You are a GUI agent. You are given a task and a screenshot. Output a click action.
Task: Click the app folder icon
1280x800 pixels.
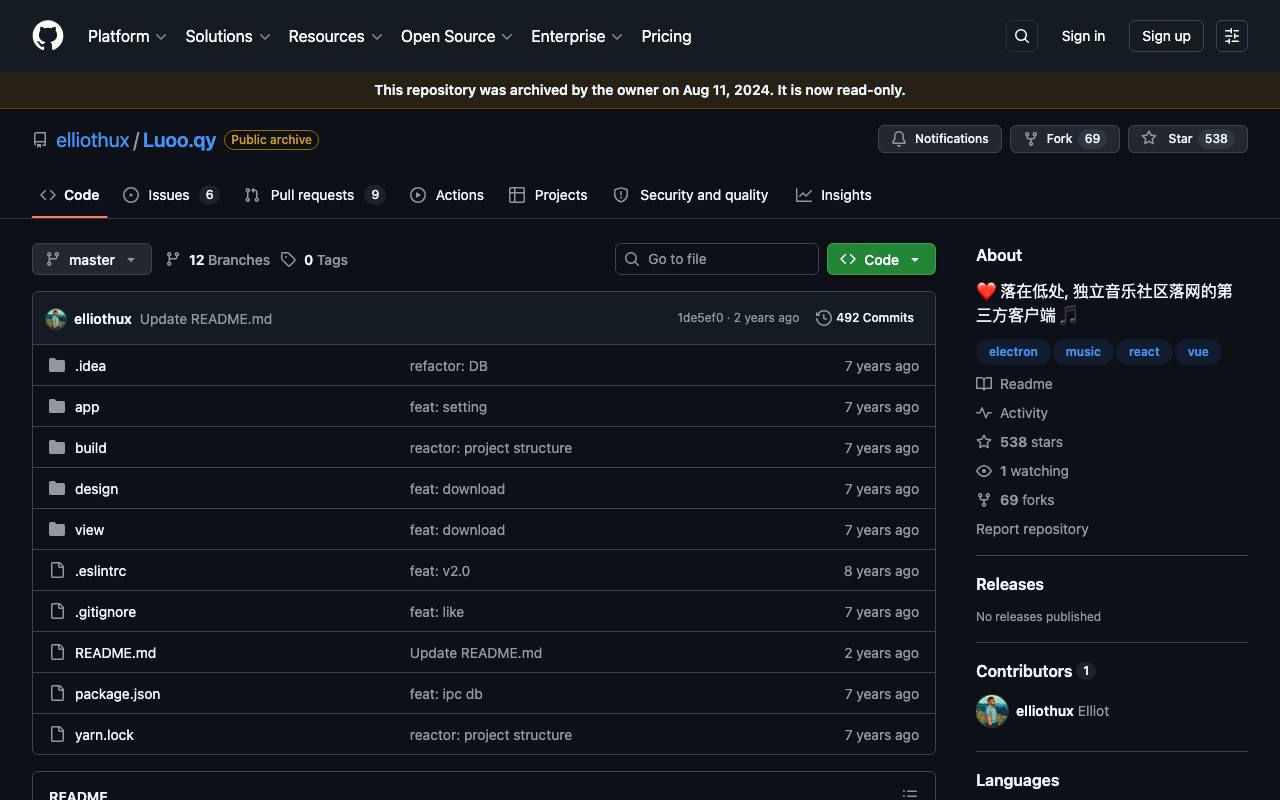(x=57, y=407)
